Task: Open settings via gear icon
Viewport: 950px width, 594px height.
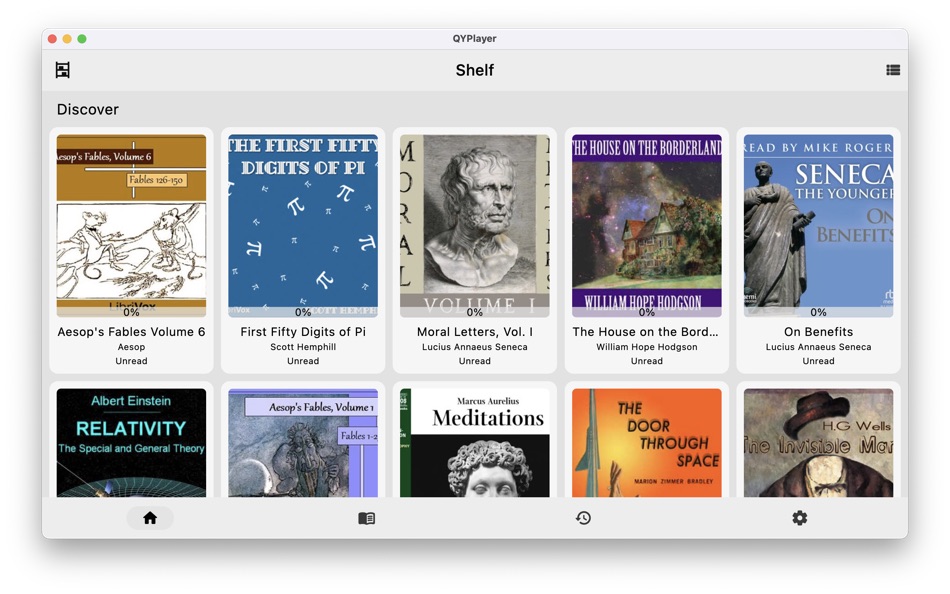Action: [x=800, y=518]
